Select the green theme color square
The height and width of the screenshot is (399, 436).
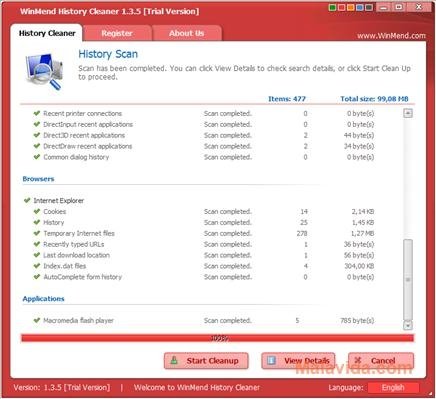(x=332, y=7)
